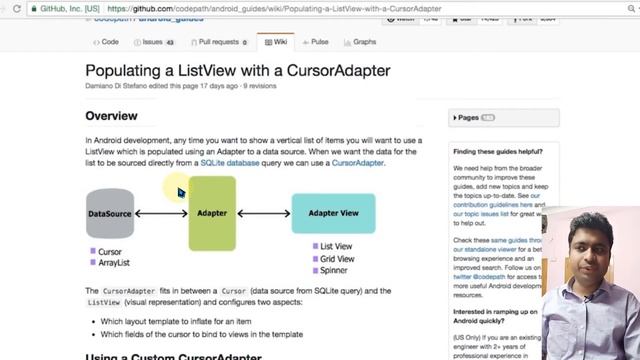Open the Issues tab

click(154, 42)
